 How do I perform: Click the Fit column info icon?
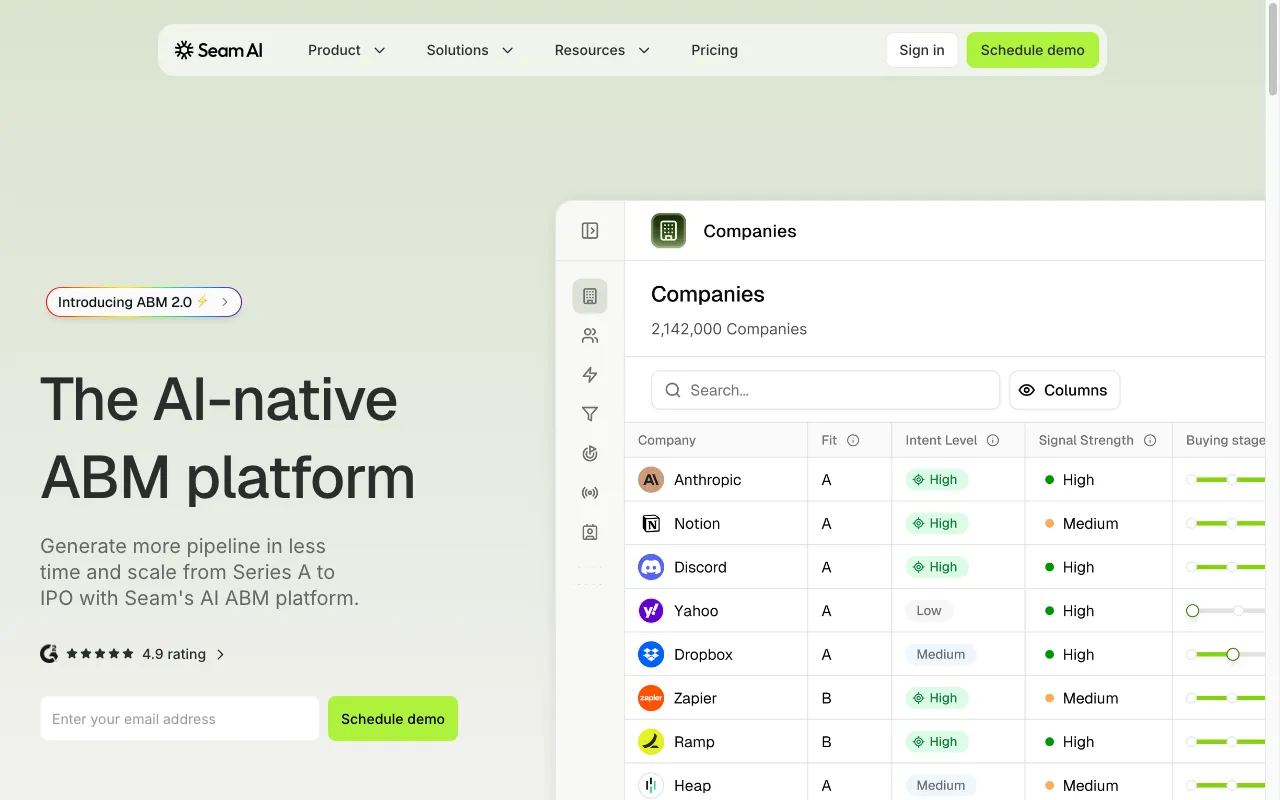[853, 440]
